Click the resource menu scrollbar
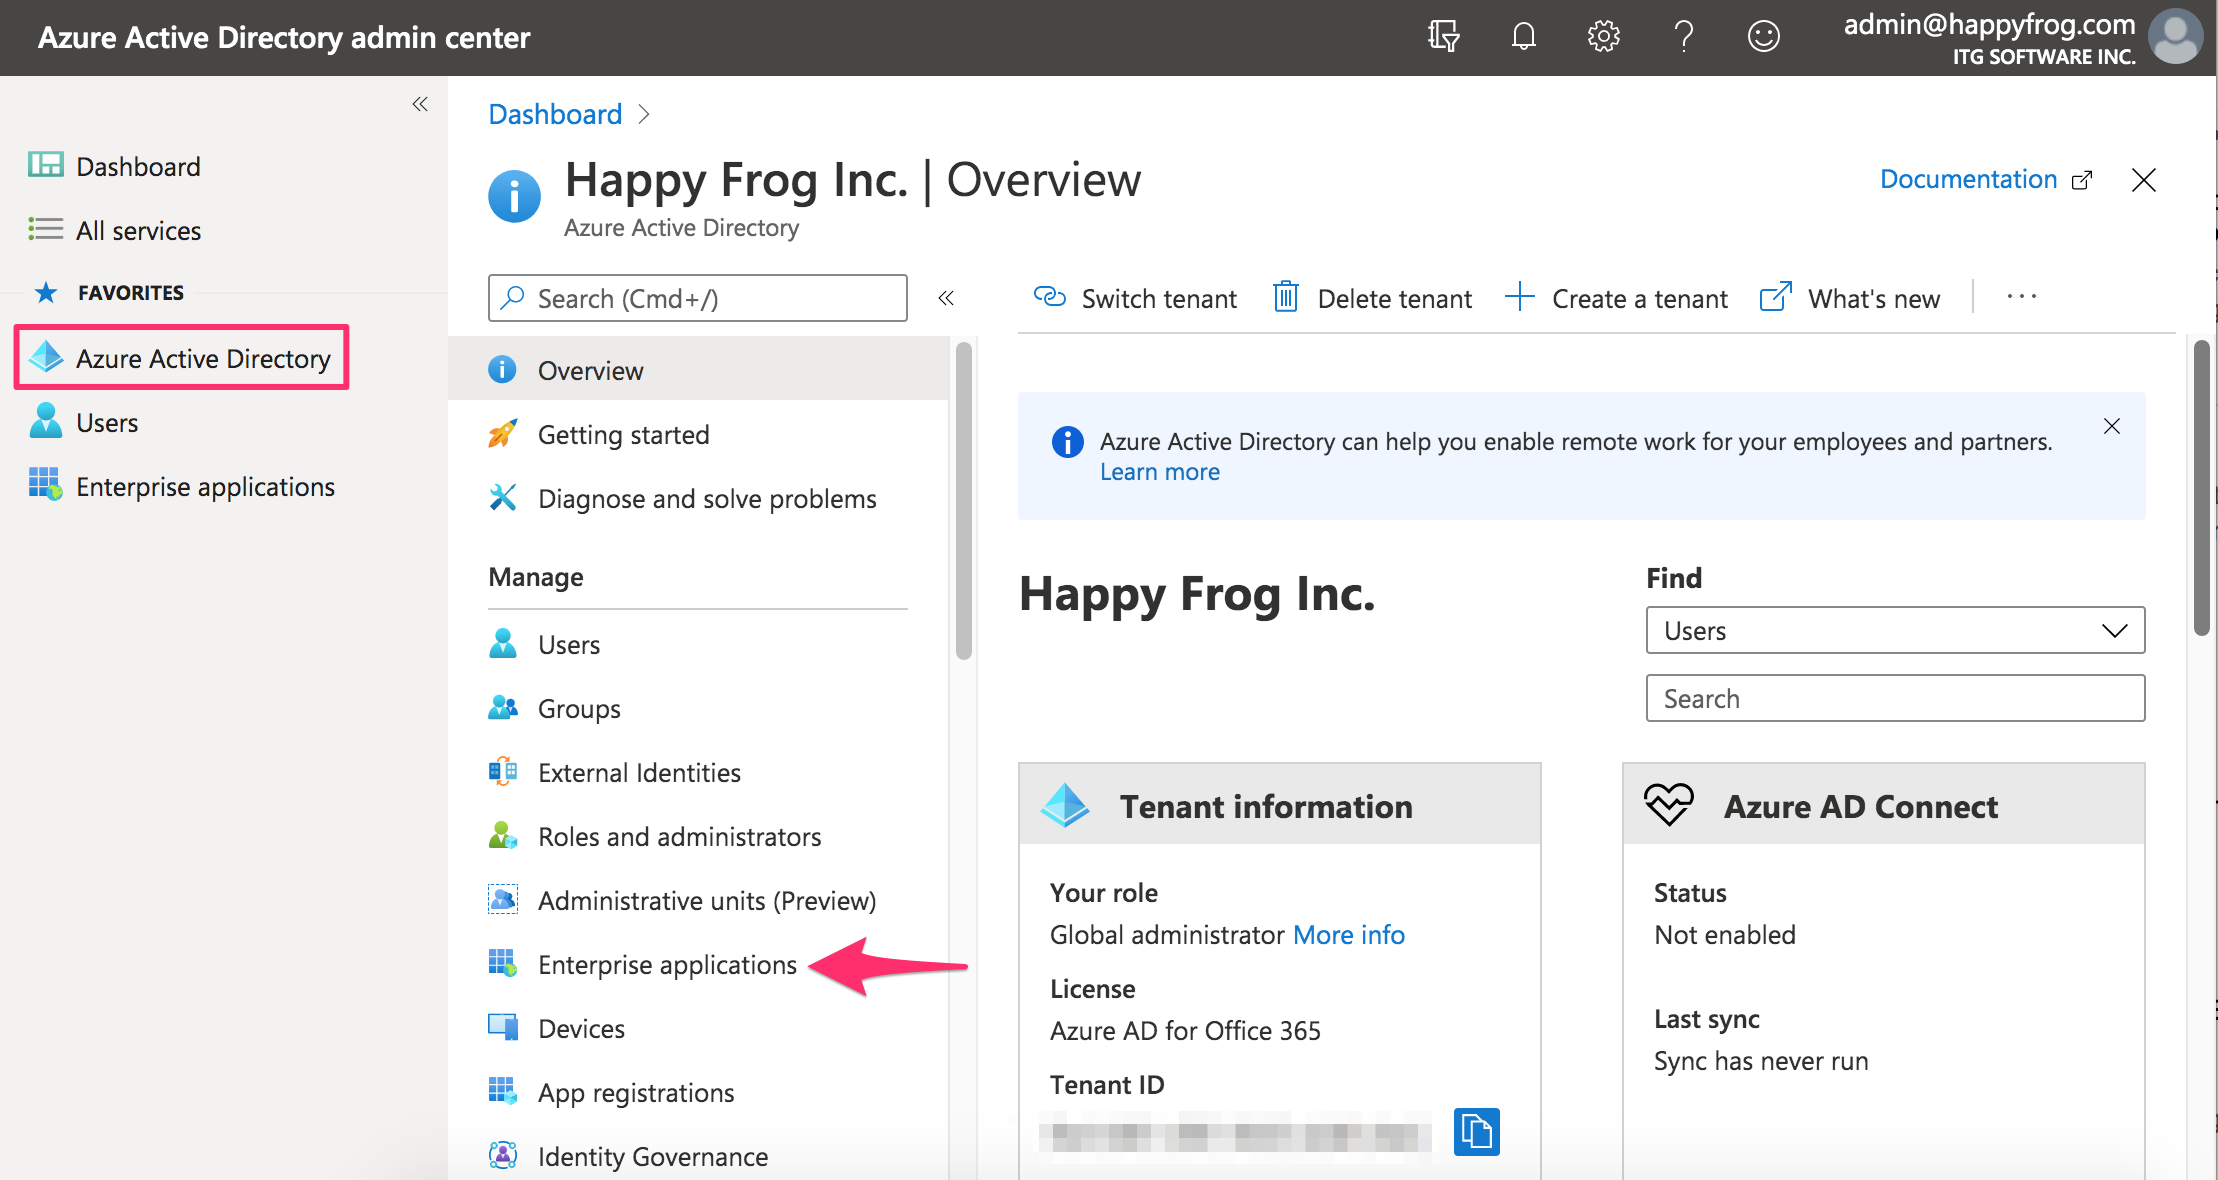This screenshot has width=2218, height=1180. pos(963,500)
